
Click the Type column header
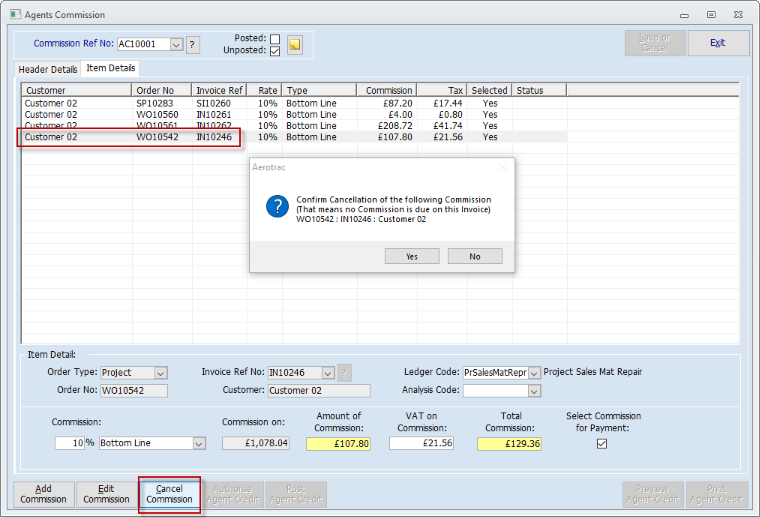(319, 90)
